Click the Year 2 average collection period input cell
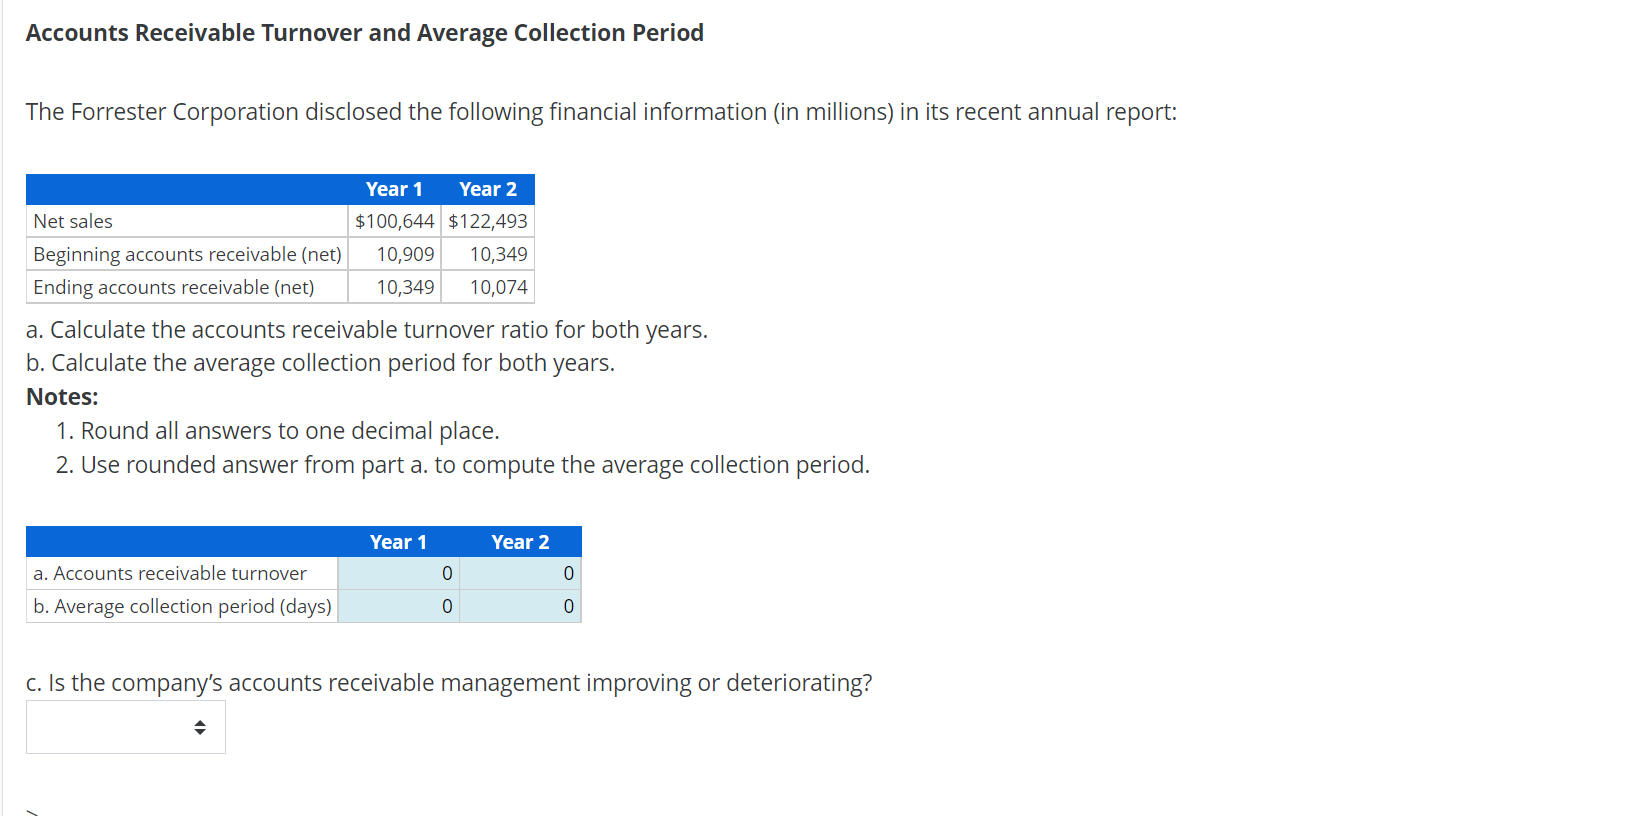Screen dimensions: 1633x816 click(x=520, y=606)
